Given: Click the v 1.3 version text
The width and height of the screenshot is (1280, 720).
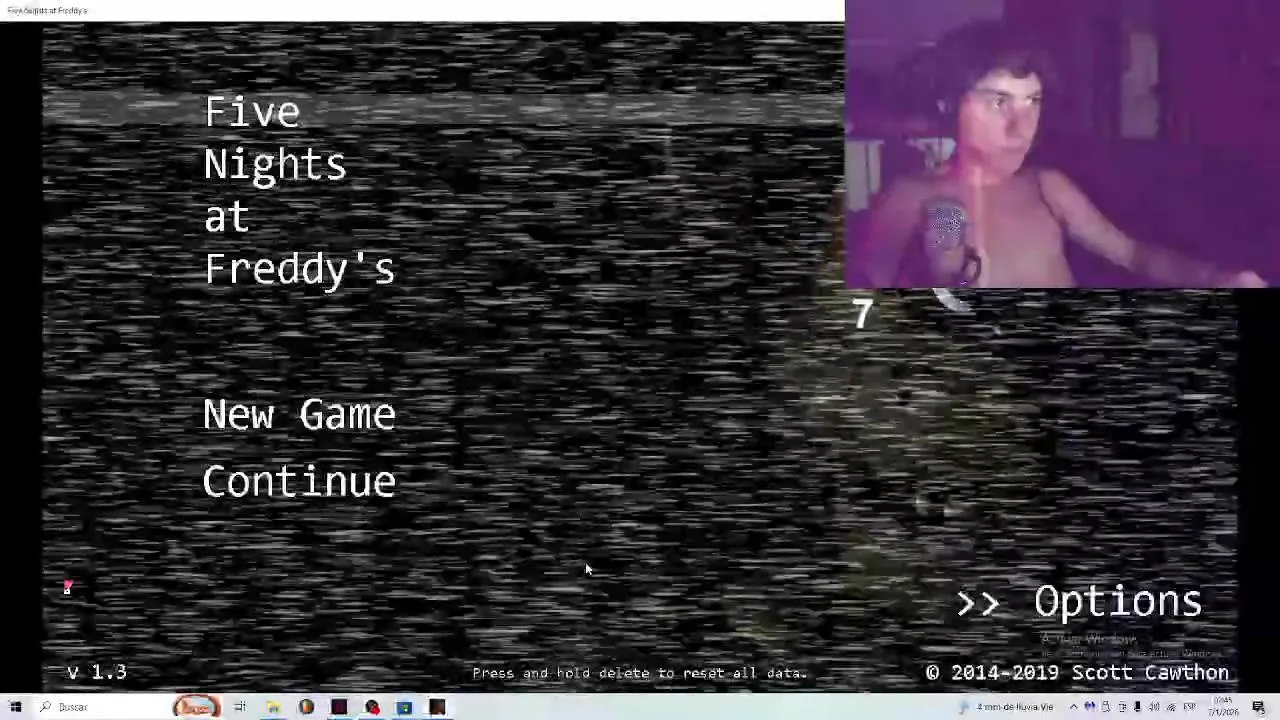Looking at the screenshot, I should coord(97,672).
